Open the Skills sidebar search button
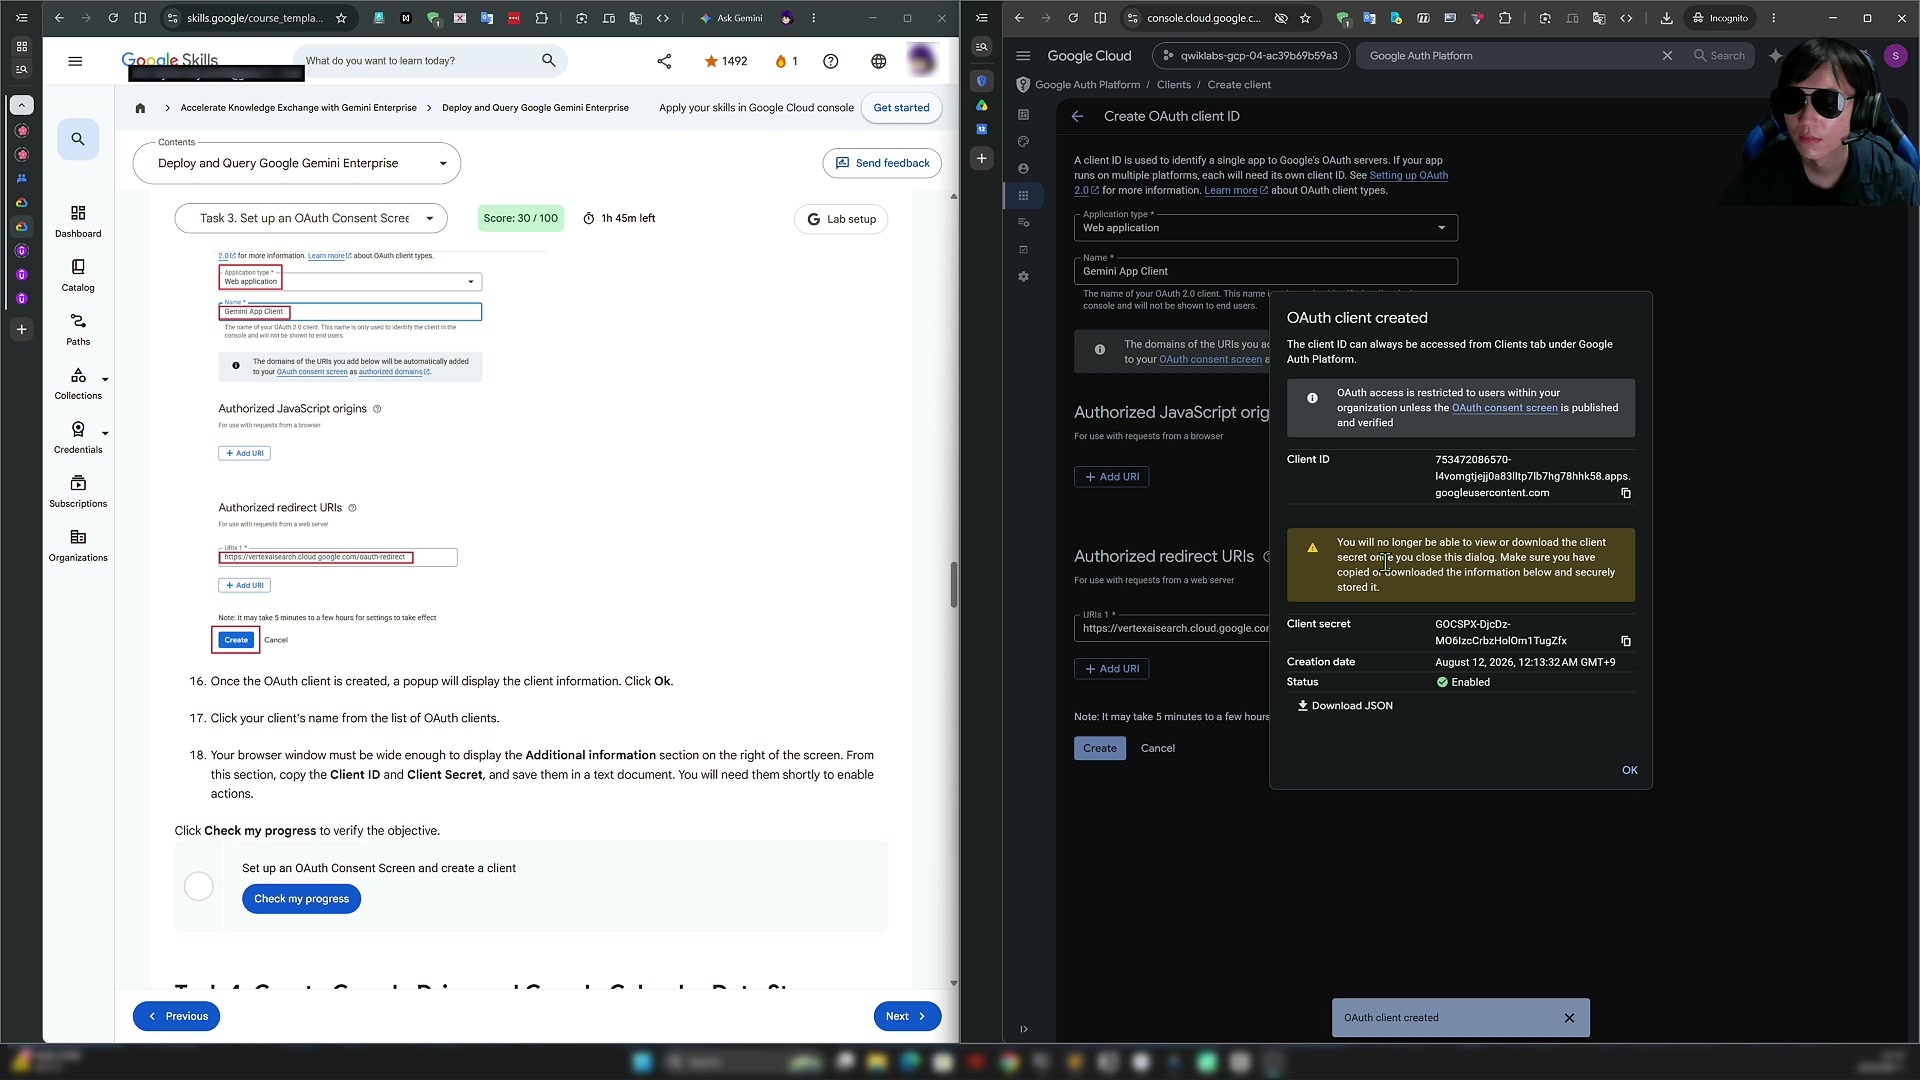 click(x=78, y=139)
